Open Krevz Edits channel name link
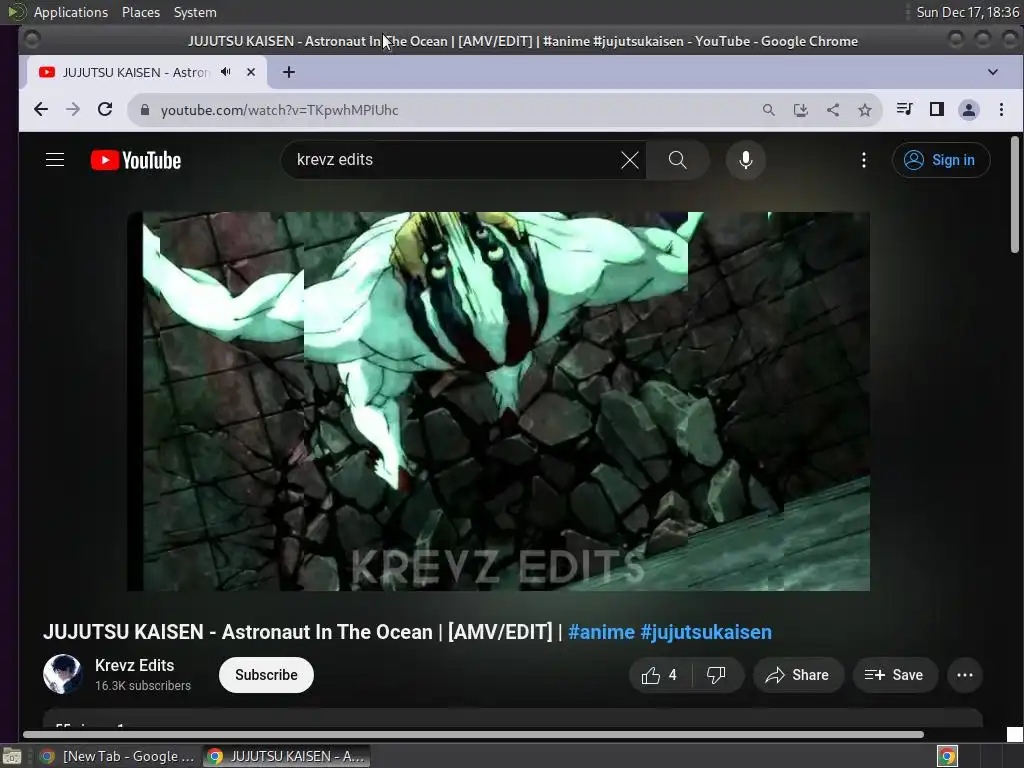Screen dimensions: 1024x768 pos(135,665)
